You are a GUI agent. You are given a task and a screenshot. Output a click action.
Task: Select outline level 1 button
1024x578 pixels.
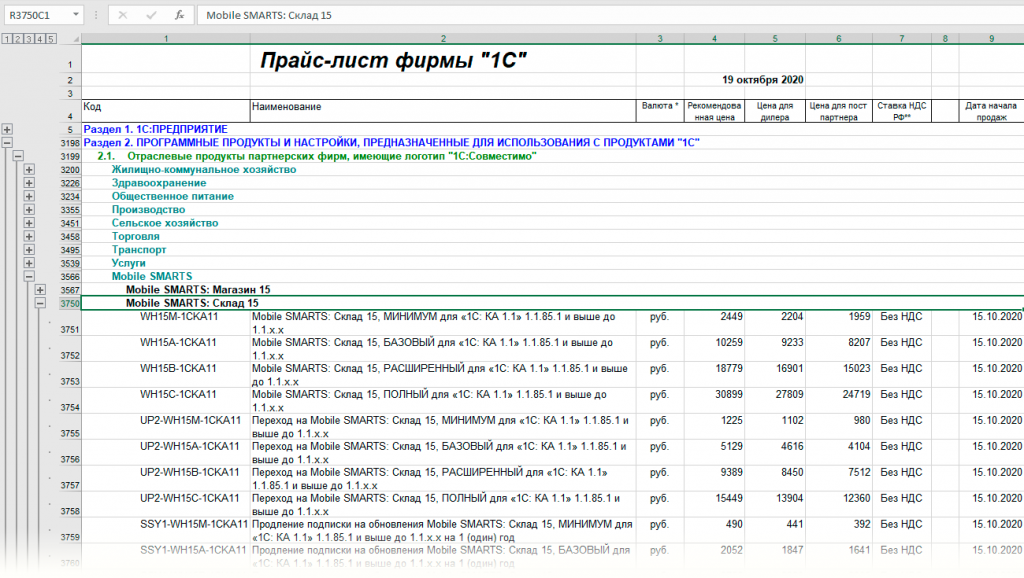coord(7,39)
